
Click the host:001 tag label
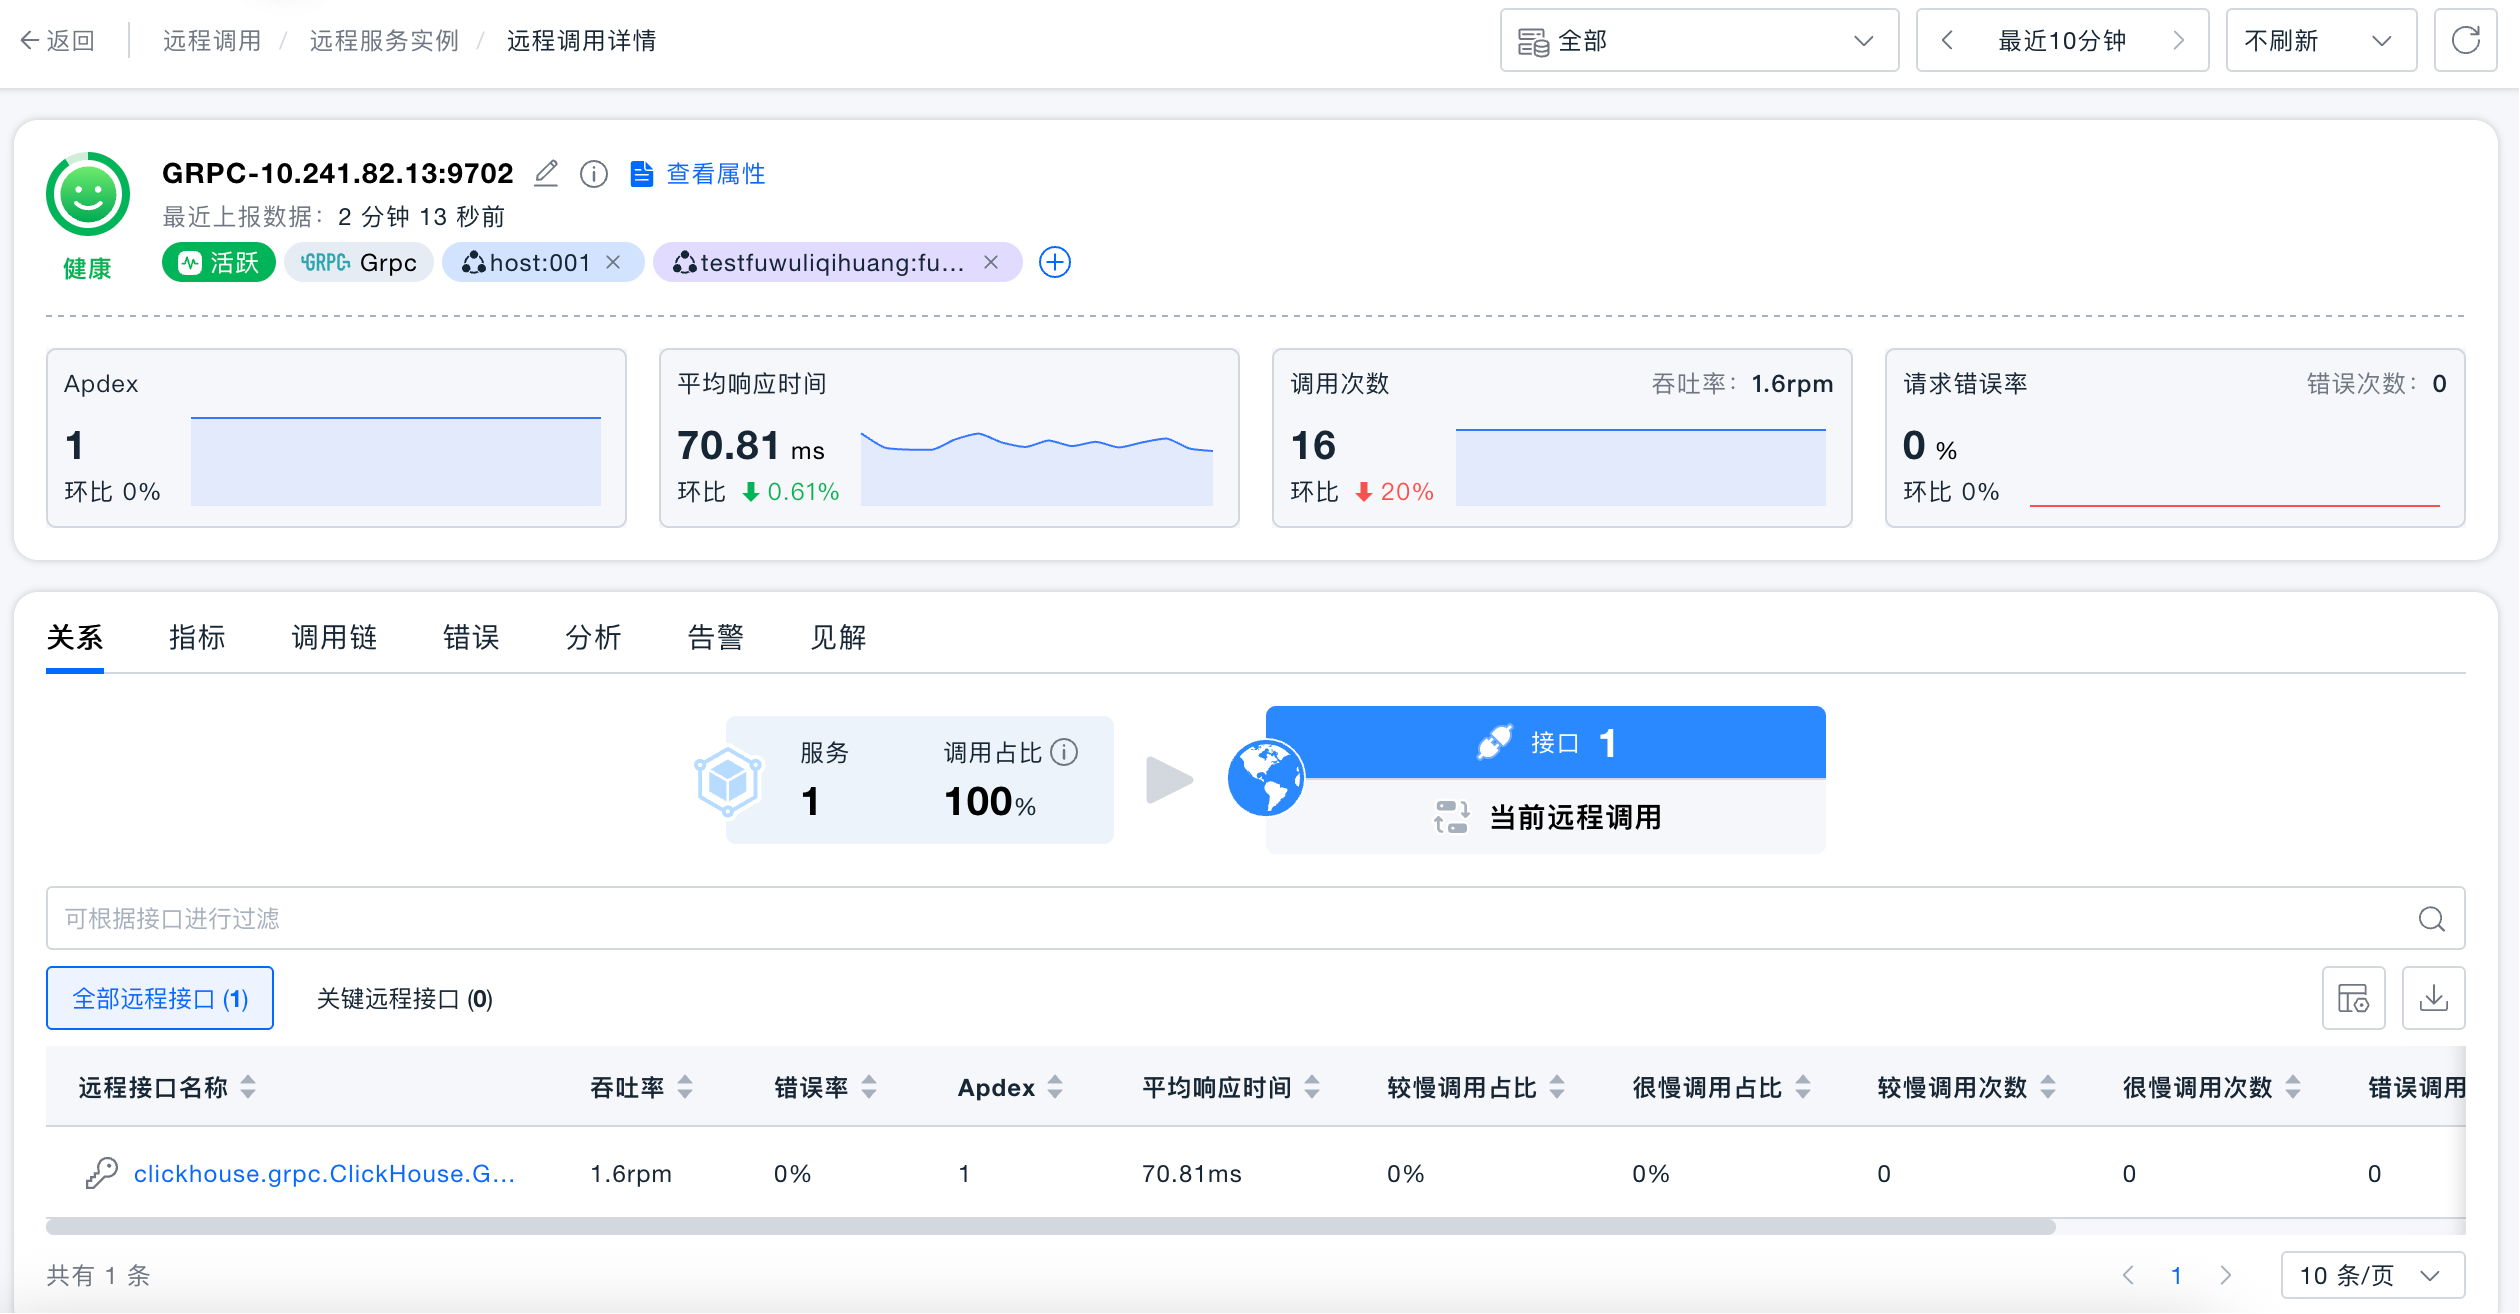(x=540, y=263)
